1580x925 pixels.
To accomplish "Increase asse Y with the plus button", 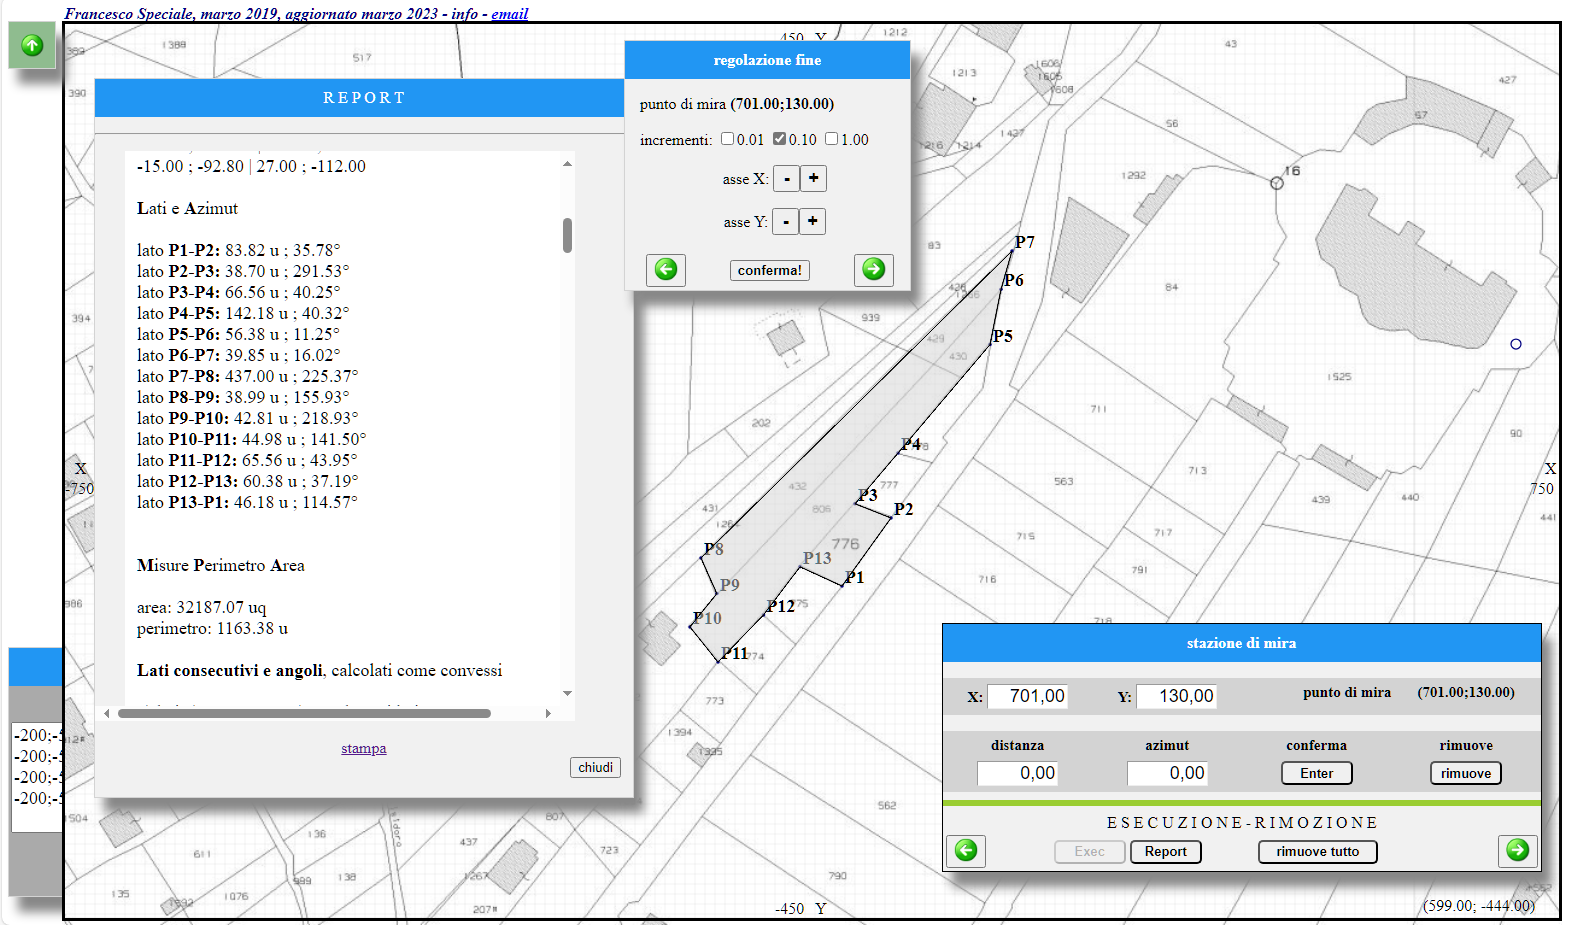I will click(x=812, y=222).
